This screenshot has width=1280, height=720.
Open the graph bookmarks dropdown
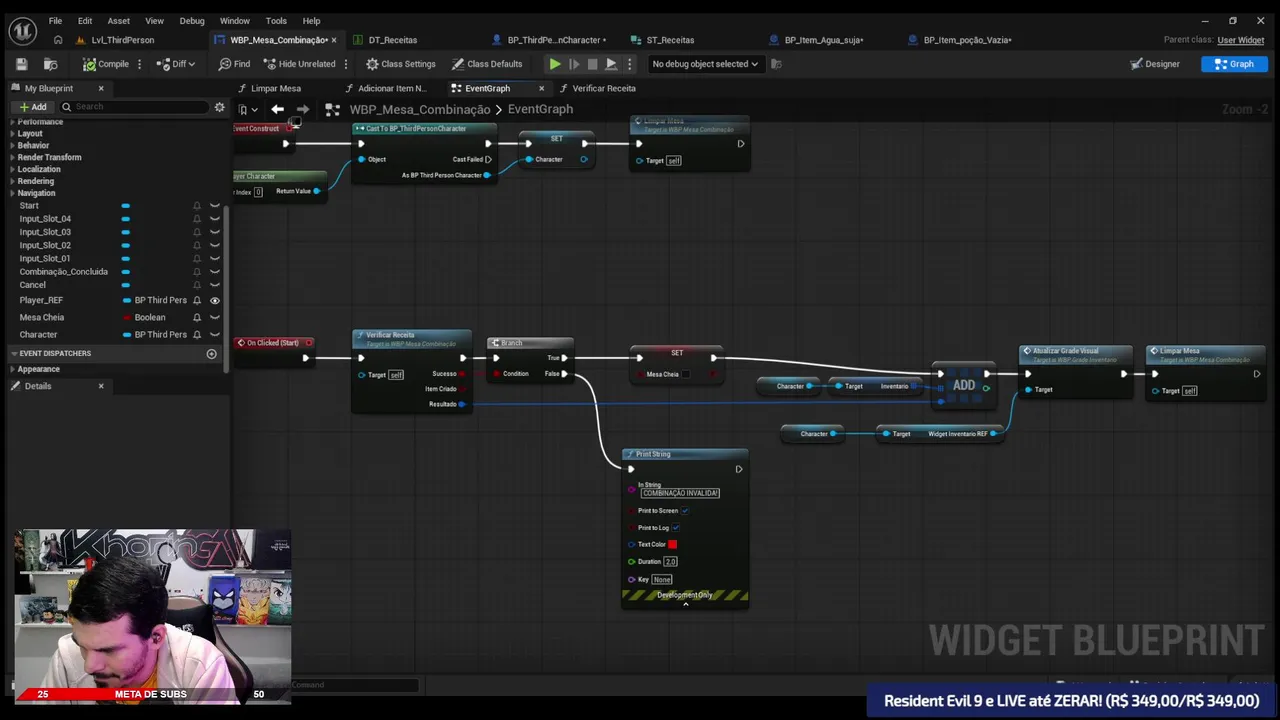click(x=247, y=109)
